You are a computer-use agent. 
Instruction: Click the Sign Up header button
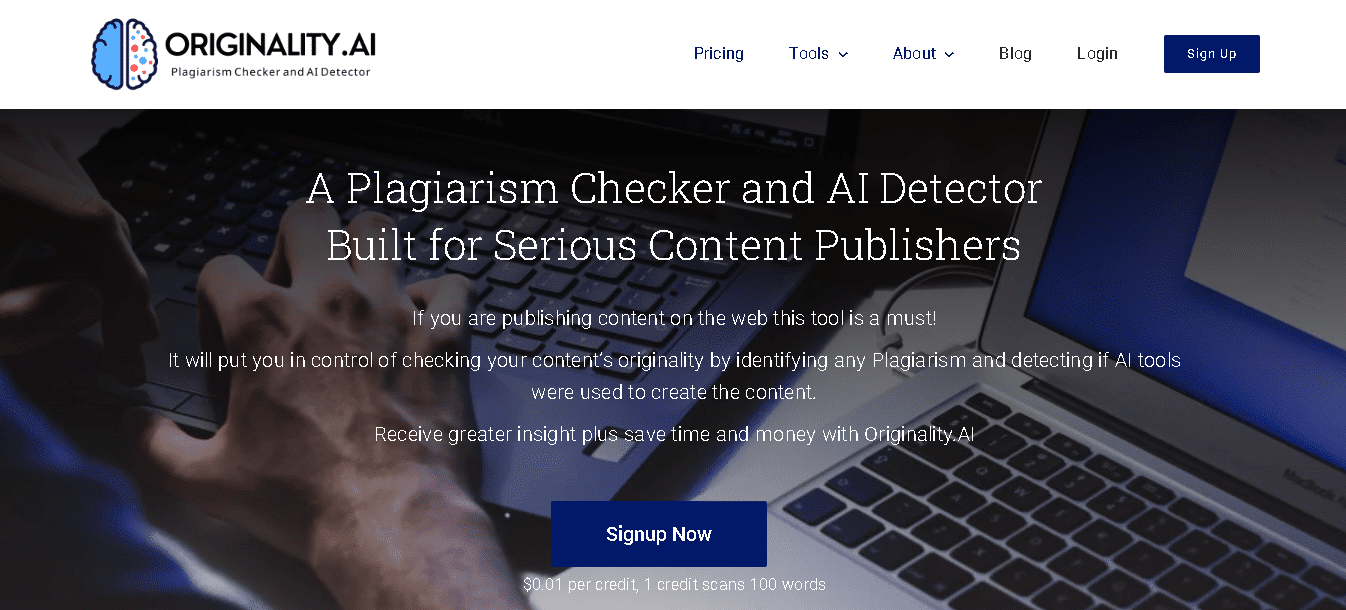click(x=1212, y=54)
